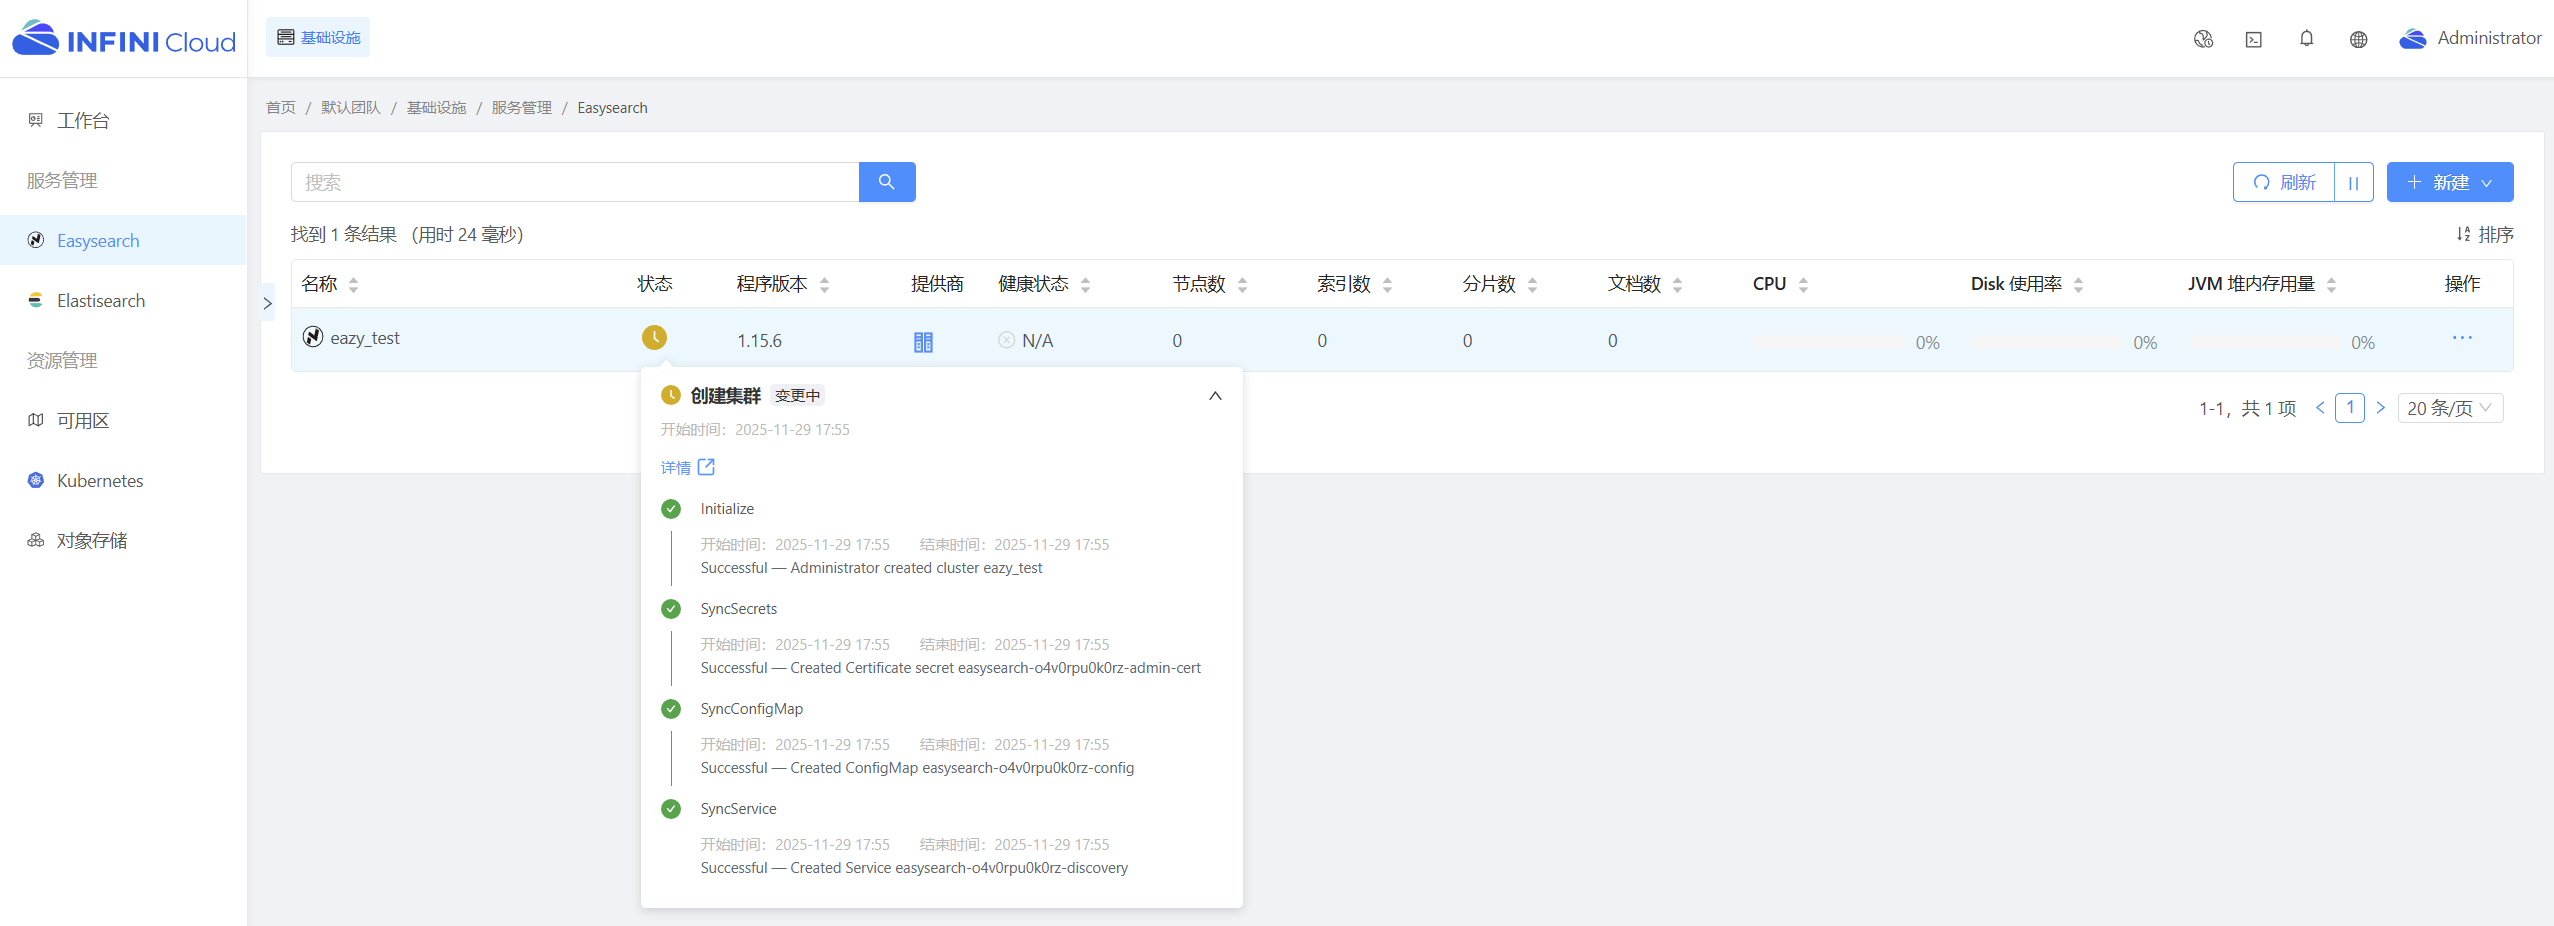The height and width of the screenshot is (926, 2554).
Task: Click the SyncService step check icon
Action: (x=671, y=809)
